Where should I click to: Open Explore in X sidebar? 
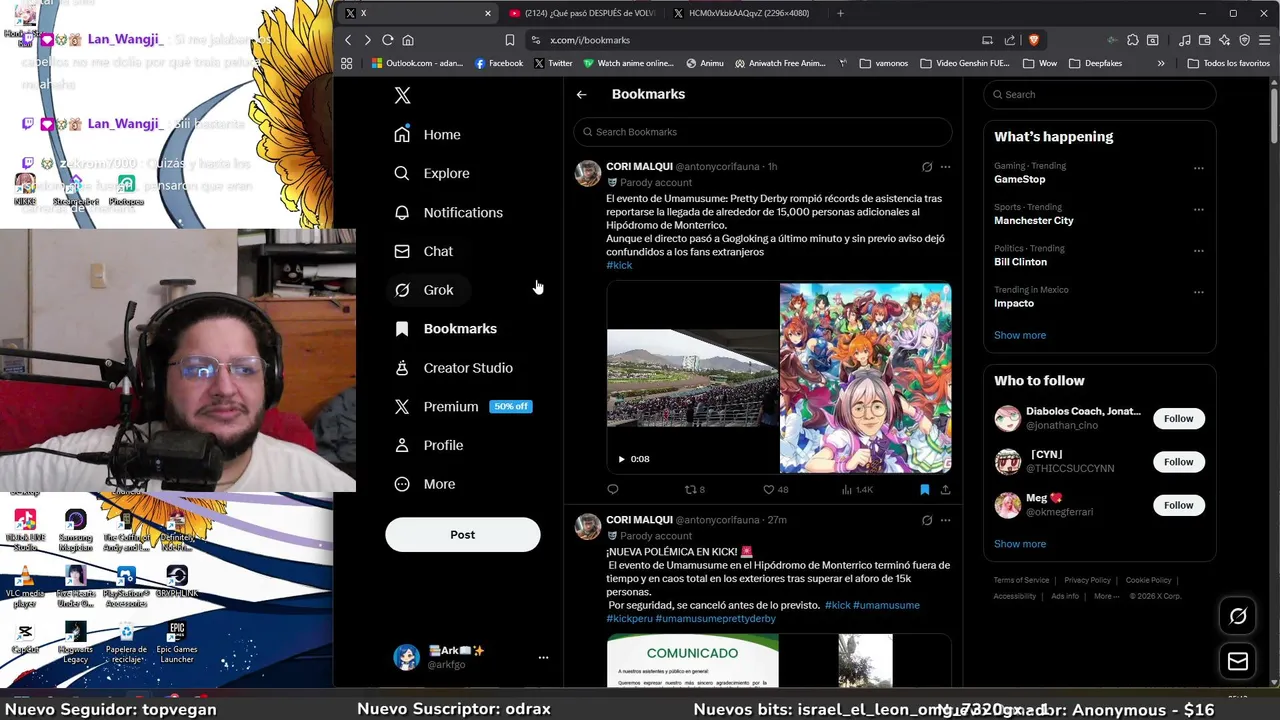[432, 173]
